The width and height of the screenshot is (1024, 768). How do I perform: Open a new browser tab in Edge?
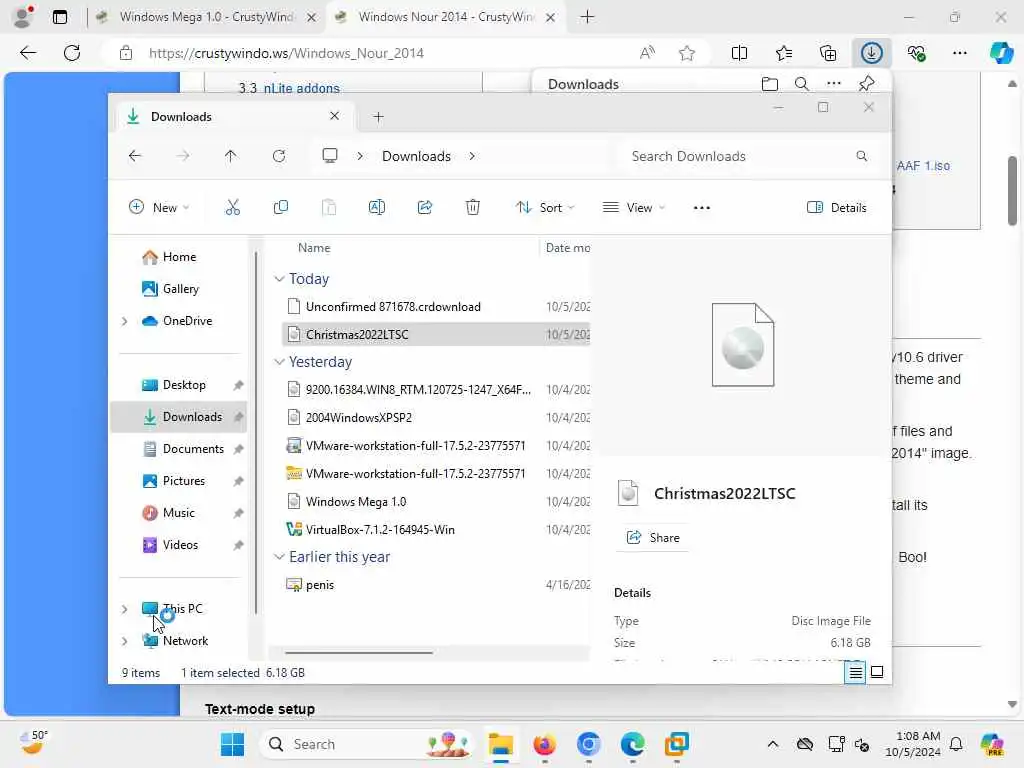point(587,17)
